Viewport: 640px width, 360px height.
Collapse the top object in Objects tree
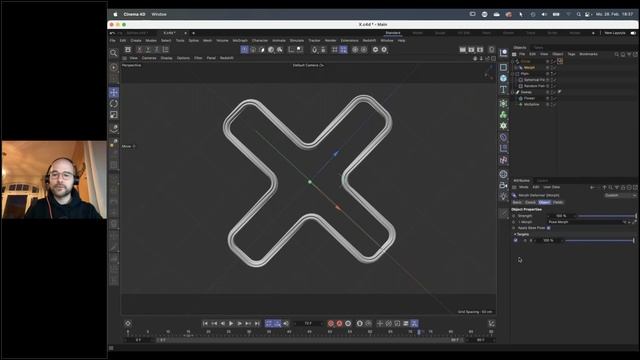click(x=513, y=61)
